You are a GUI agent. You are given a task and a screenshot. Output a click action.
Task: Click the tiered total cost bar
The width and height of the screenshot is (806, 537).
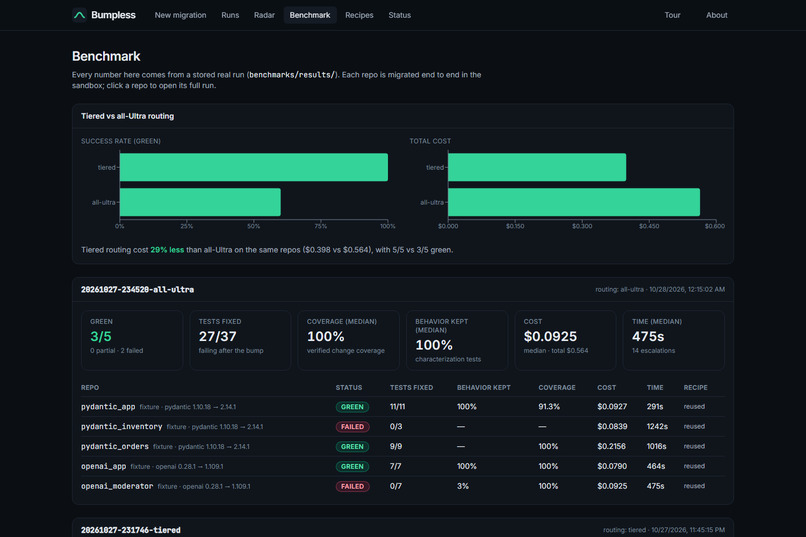(537, 167)
